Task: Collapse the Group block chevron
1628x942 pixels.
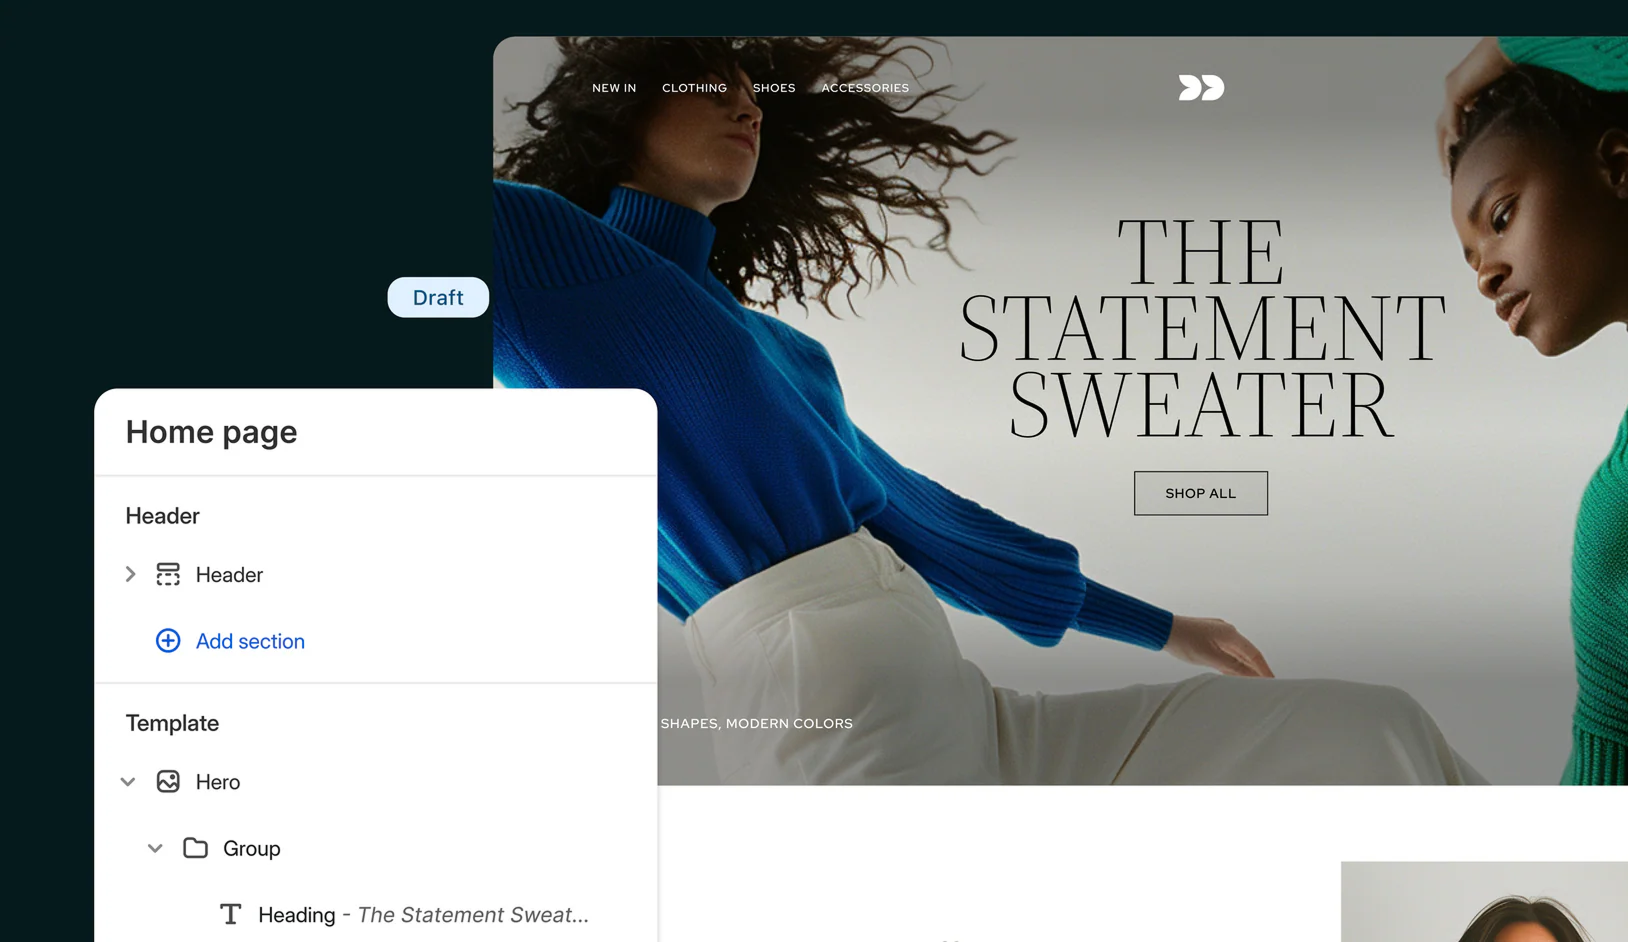Action: pos(155,848)
